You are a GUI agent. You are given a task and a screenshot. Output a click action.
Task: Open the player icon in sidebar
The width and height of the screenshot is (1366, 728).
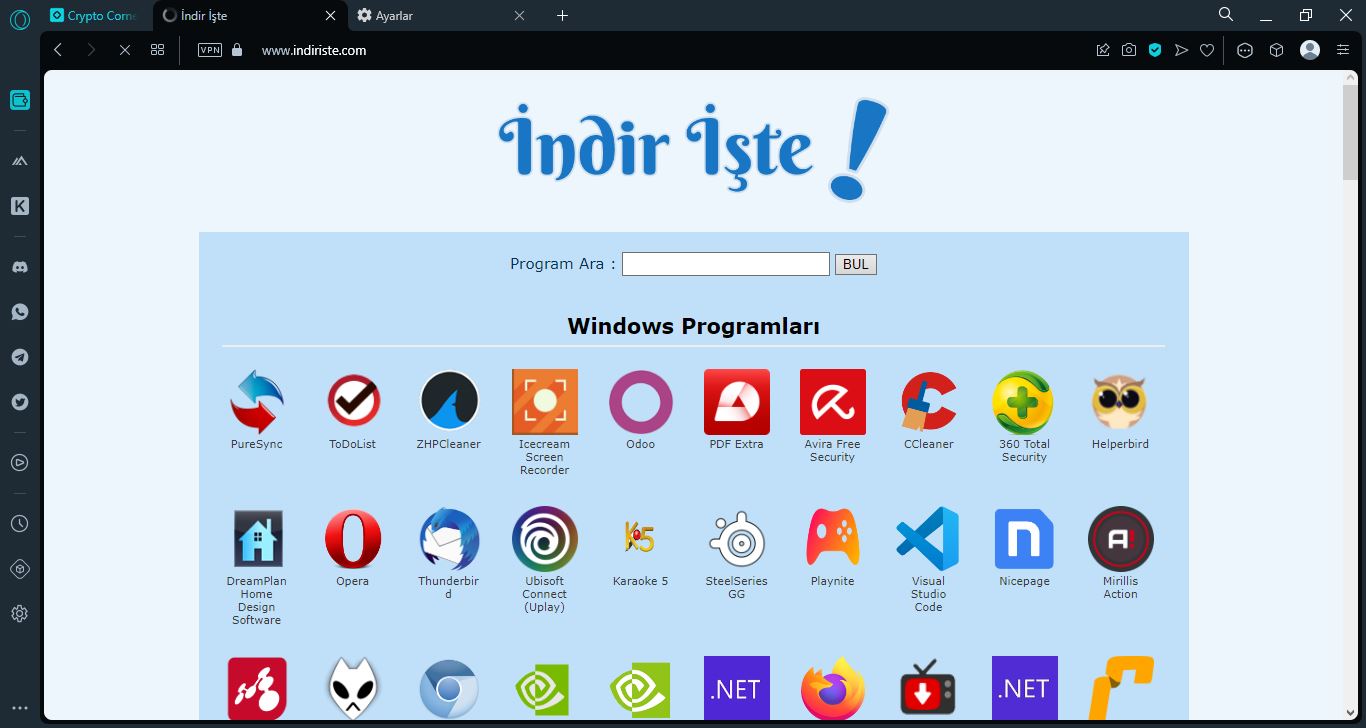[x=19, y=462]
